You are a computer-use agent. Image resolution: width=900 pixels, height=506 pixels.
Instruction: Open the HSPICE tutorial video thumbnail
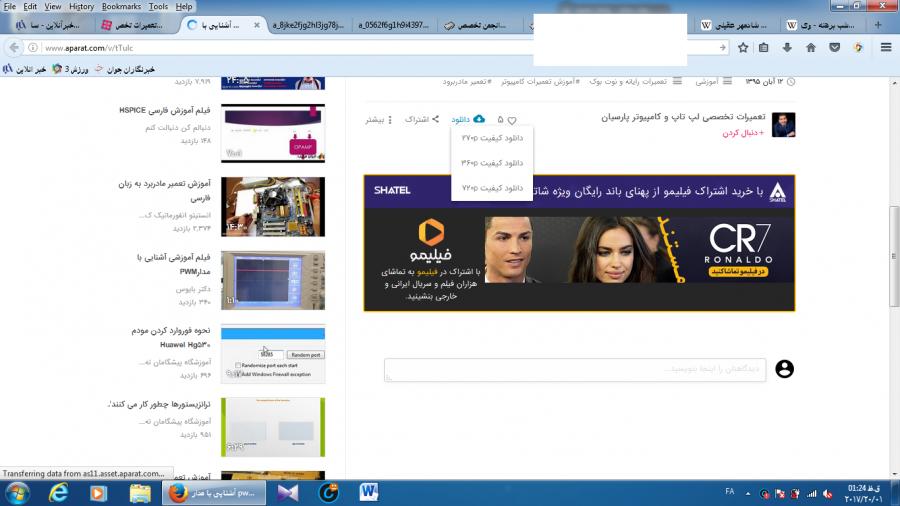(273, 133)
